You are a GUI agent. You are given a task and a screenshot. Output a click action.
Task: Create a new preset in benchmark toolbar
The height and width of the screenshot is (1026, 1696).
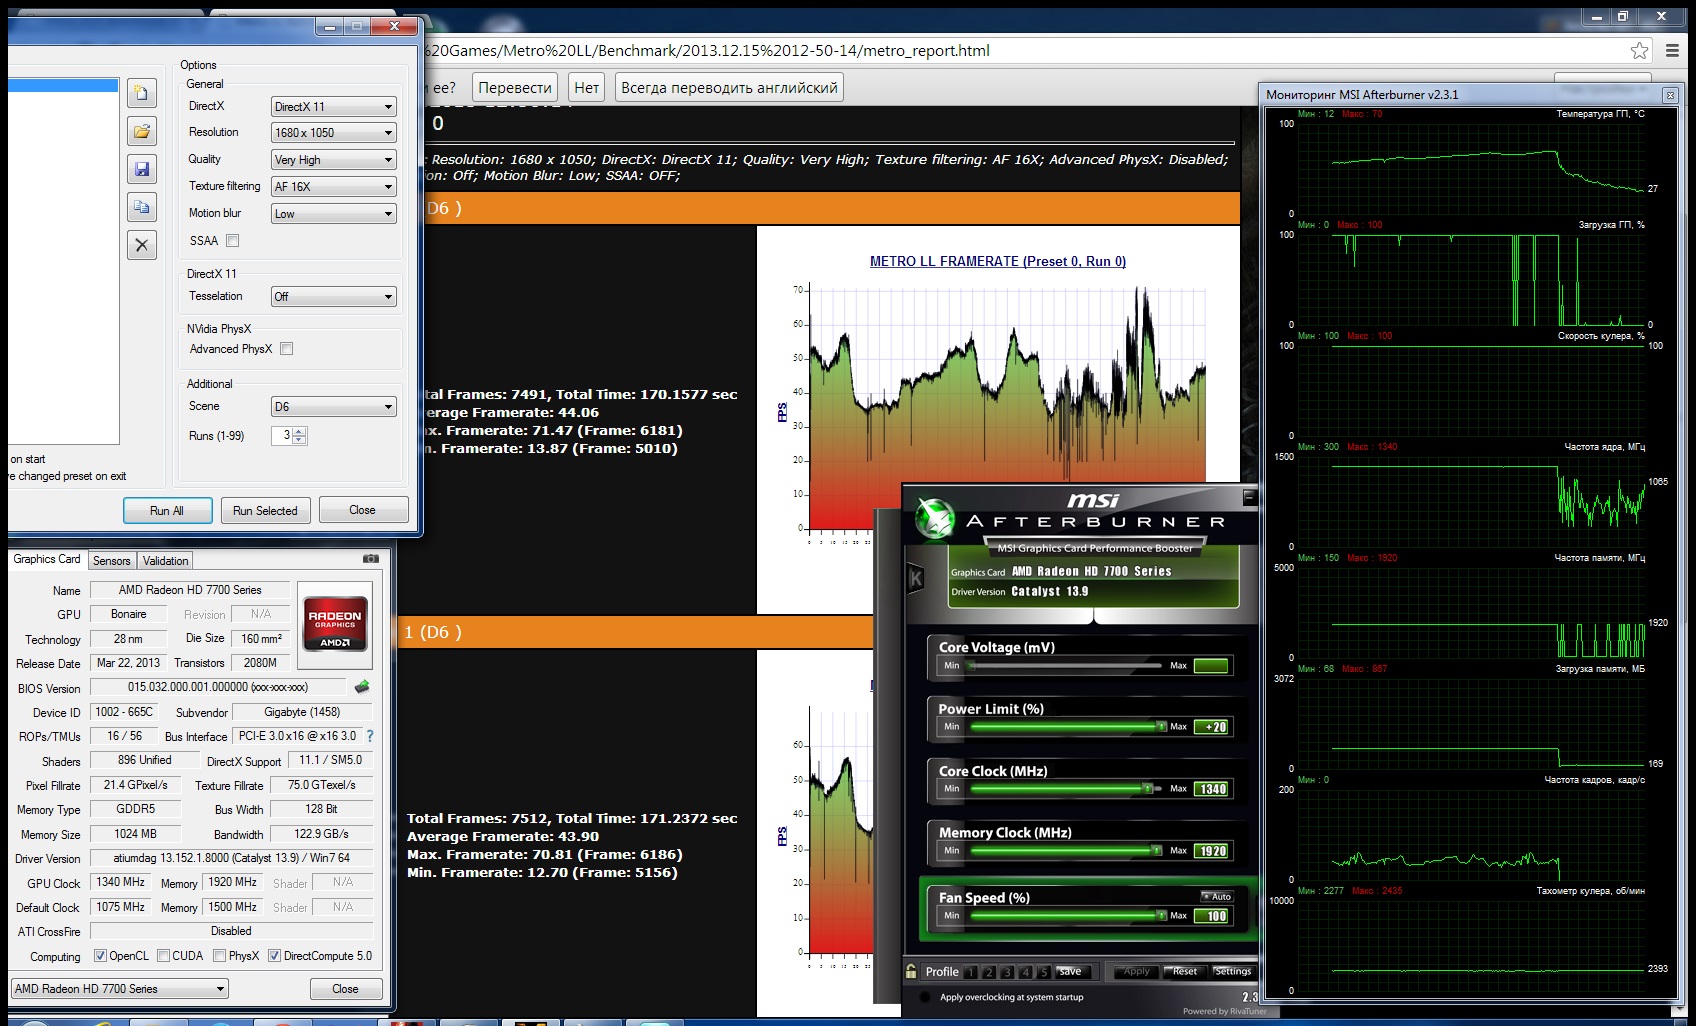142,93
